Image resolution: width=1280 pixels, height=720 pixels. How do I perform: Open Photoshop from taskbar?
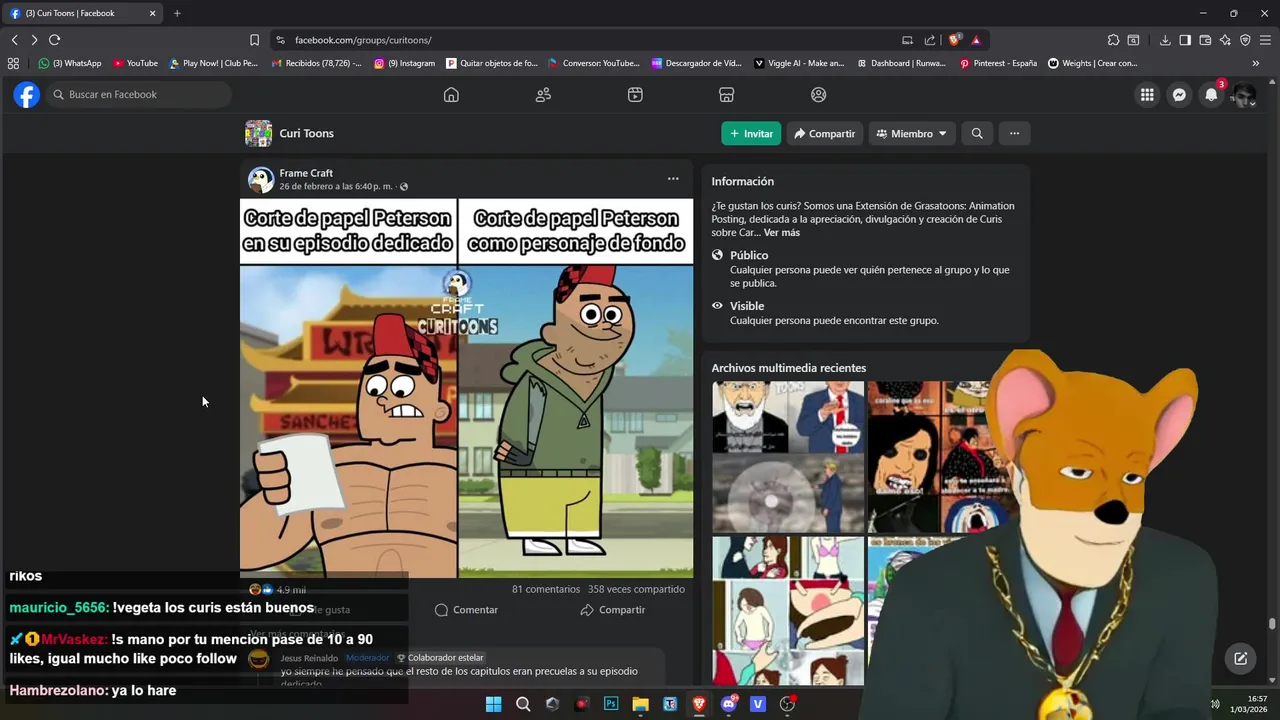click(611, 704)
